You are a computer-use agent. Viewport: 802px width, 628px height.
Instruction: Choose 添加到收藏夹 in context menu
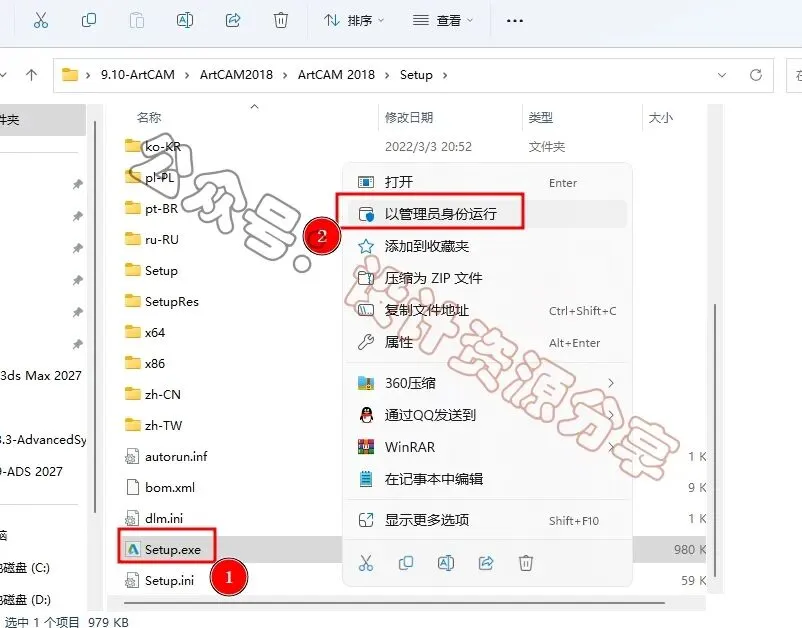coord(487,246)
